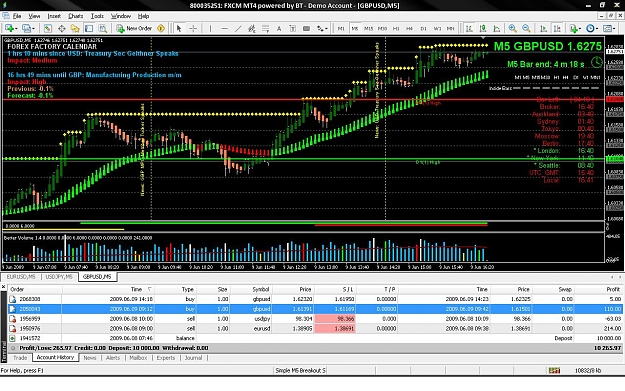Close the Terminal panel with its X

pyautogui.click(x=4, y=287)
